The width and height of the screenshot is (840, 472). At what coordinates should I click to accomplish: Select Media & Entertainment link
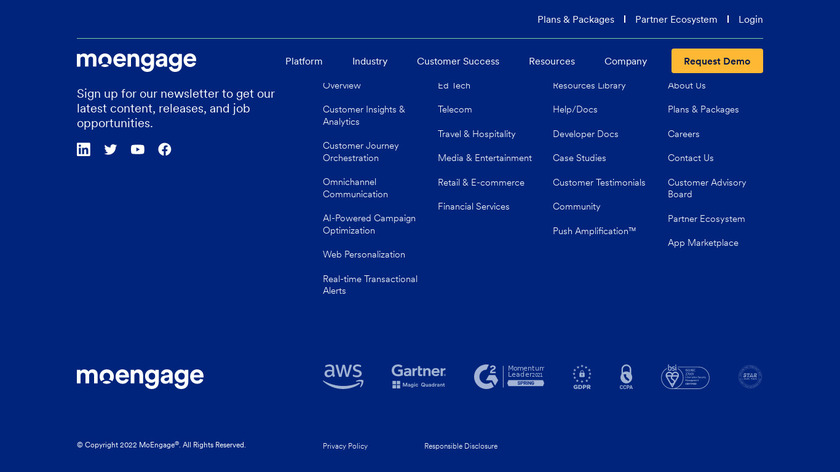(485, 159)
